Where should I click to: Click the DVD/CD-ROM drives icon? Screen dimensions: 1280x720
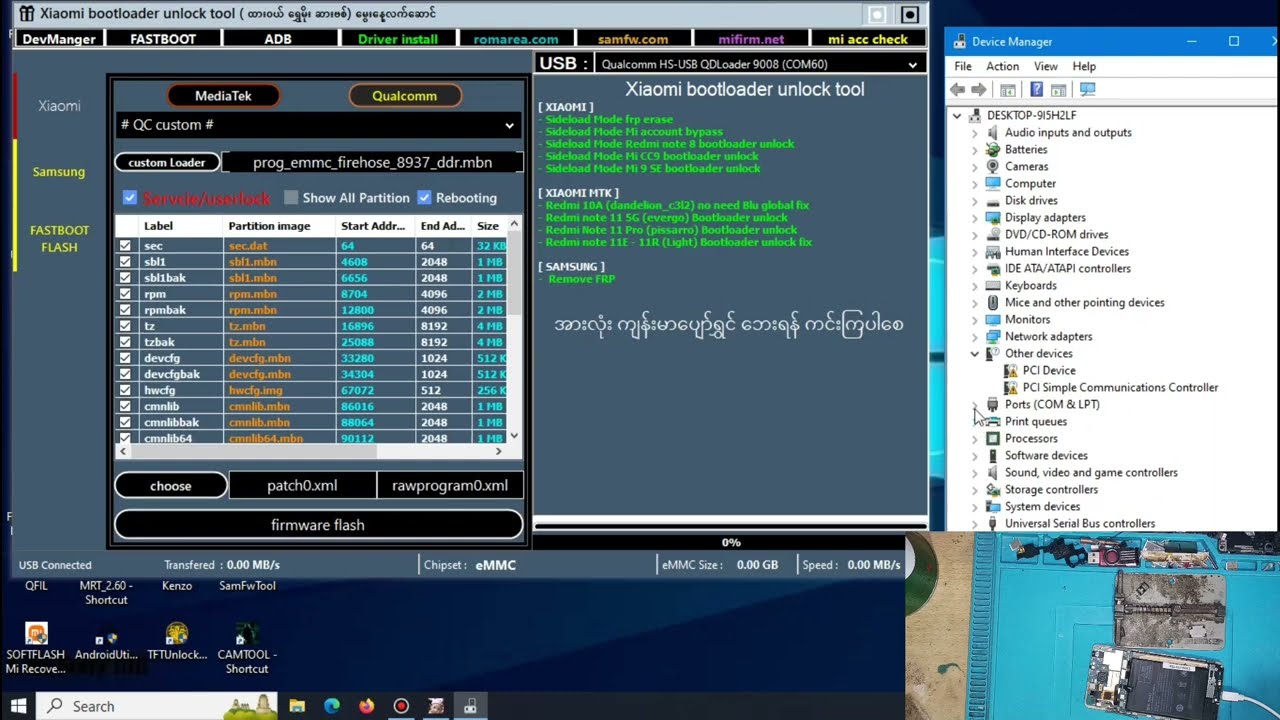[993, 234]
